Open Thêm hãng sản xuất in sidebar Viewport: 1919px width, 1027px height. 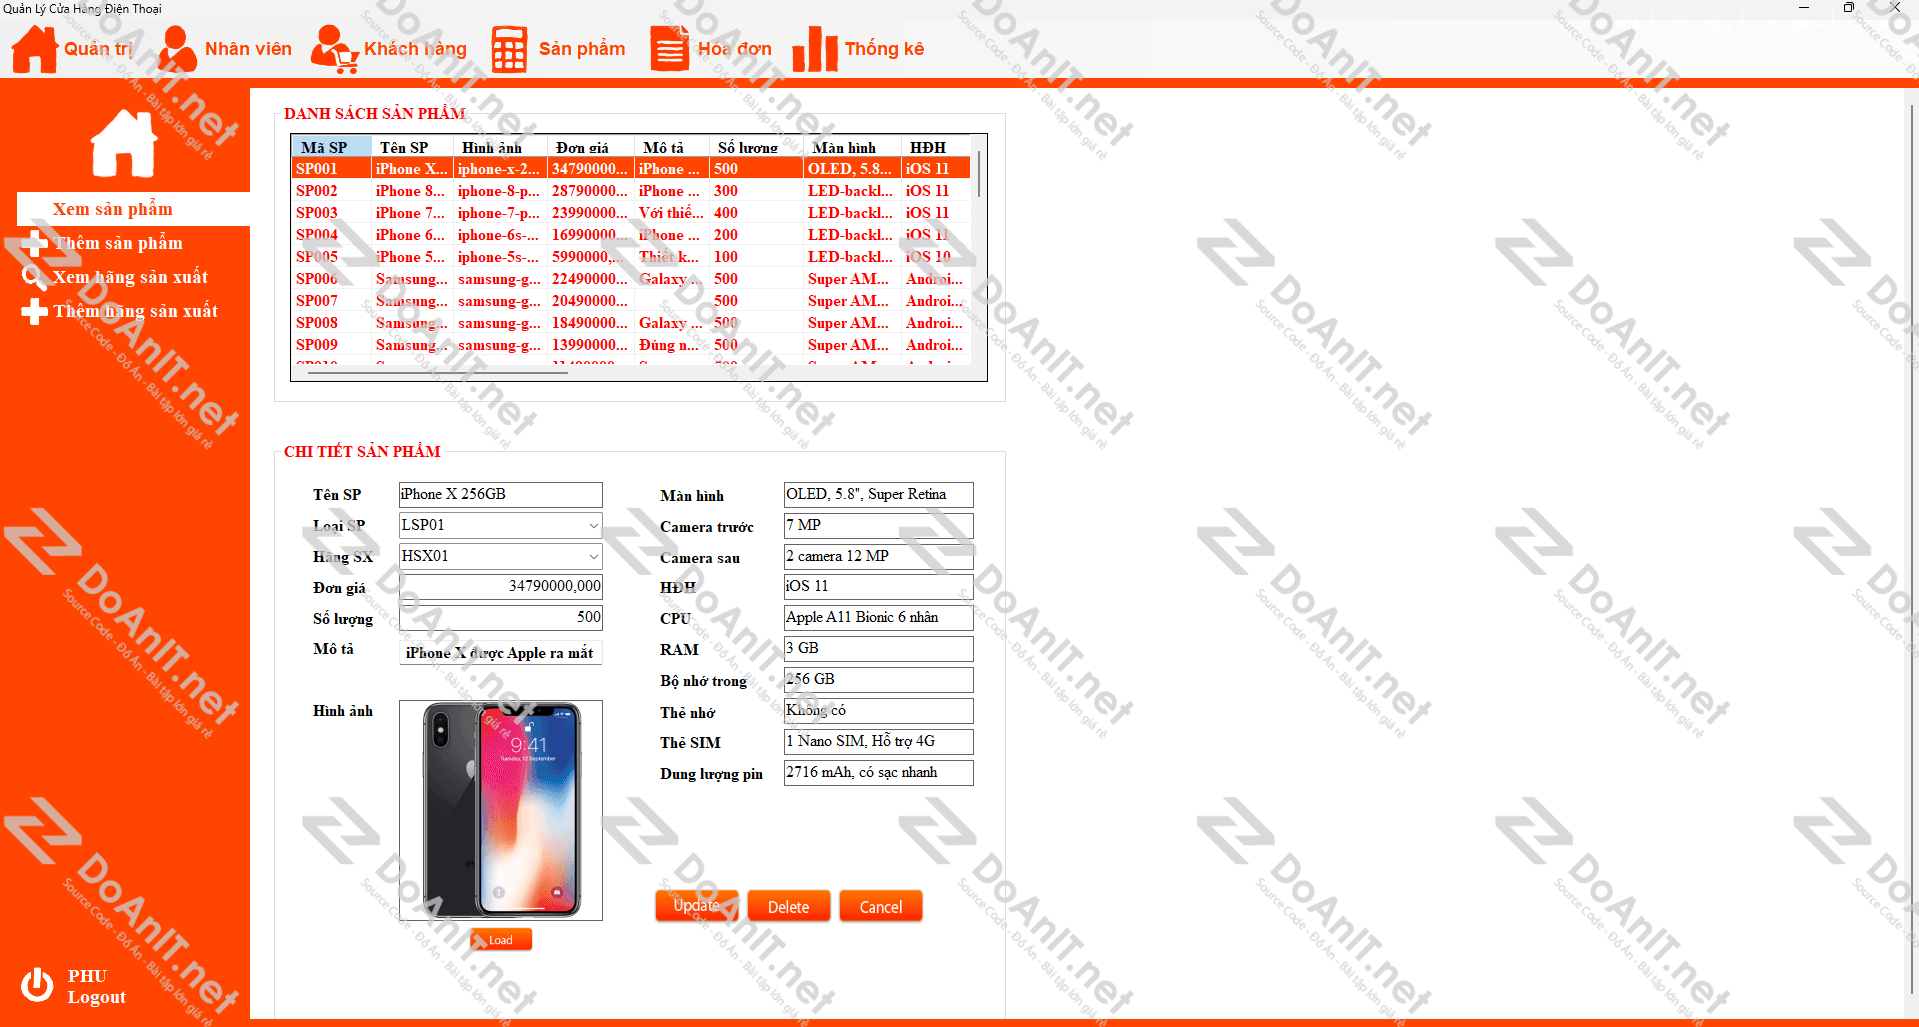tap(136, 311)
